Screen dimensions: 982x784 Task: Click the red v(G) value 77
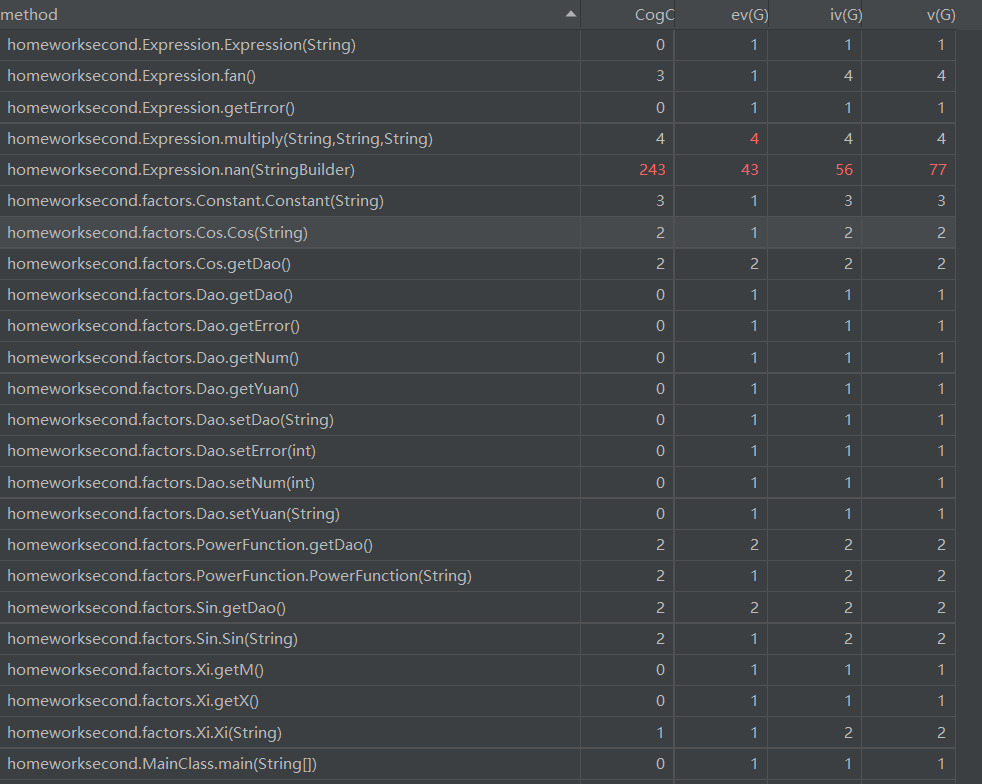tap(937, 170)
